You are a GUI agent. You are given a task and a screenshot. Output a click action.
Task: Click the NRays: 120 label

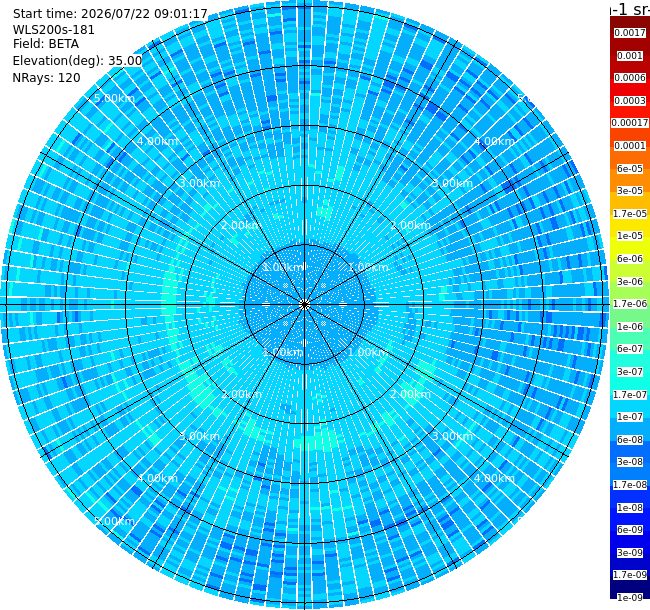pos(46,78)
